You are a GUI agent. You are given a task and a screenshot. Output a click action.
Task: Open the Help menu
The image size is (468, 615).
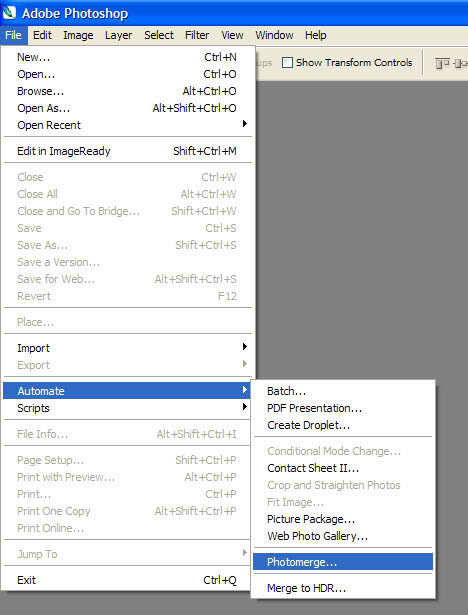pyautogui.click(x=315, y=35)
